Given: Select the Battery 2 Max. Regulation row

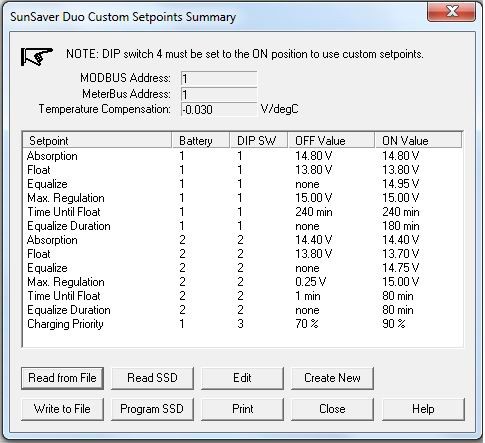Looking at the screenshot, I should click(242, 282).
